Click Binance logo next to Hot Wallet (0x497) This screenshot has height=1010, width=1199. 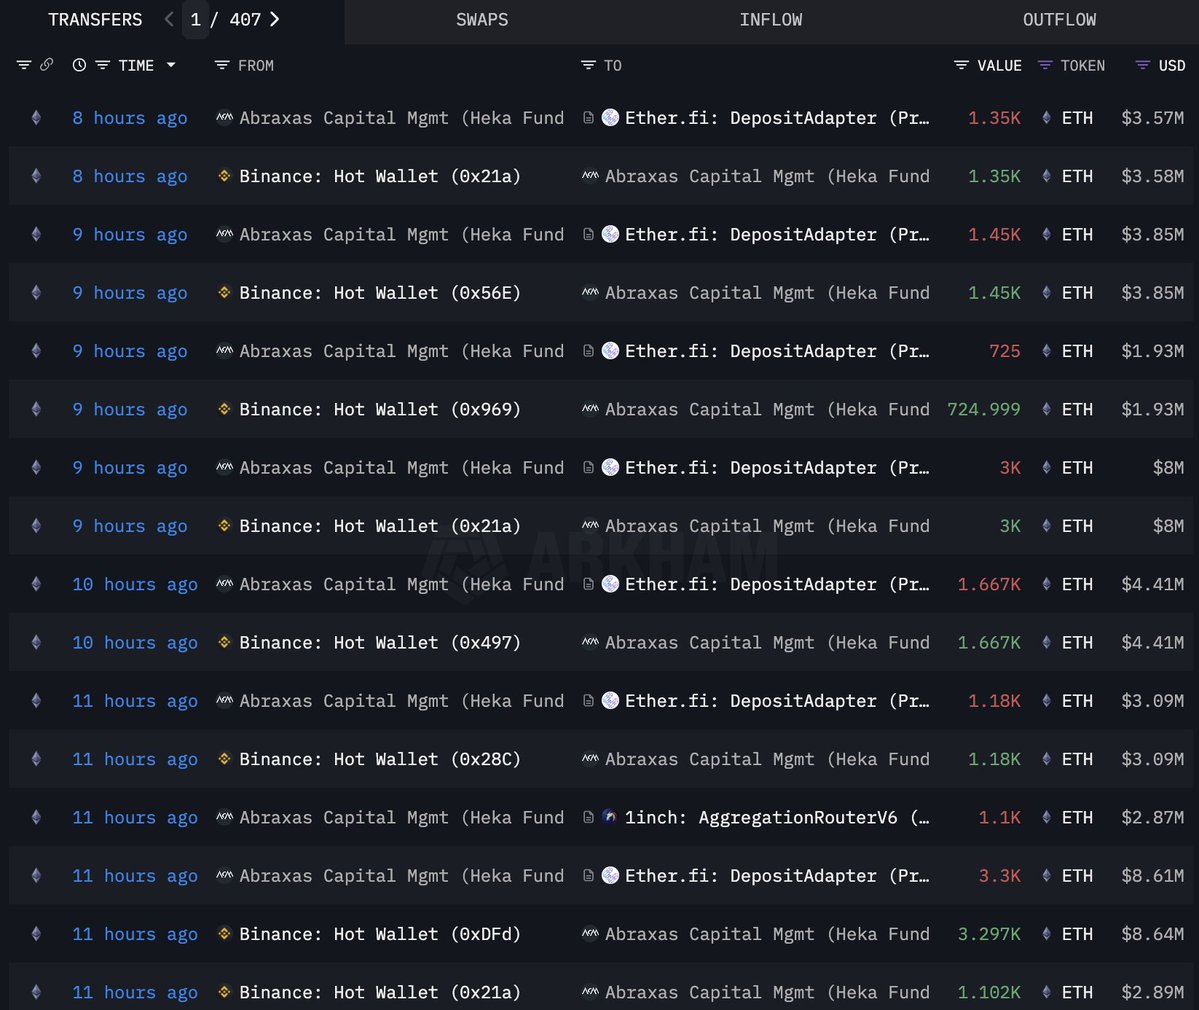[x=224, y=642]
